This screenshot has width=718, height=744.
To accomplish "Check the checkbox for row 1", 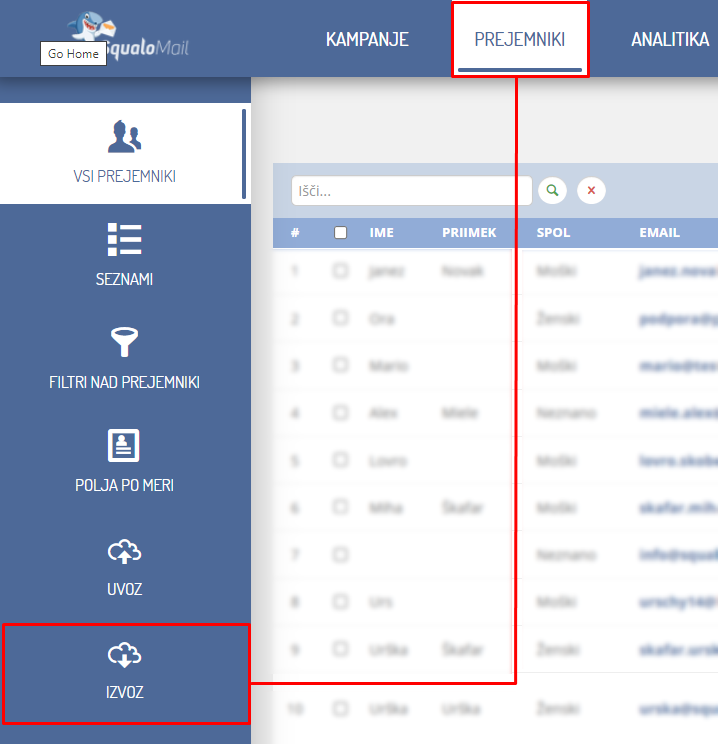I will pos(340,270).
